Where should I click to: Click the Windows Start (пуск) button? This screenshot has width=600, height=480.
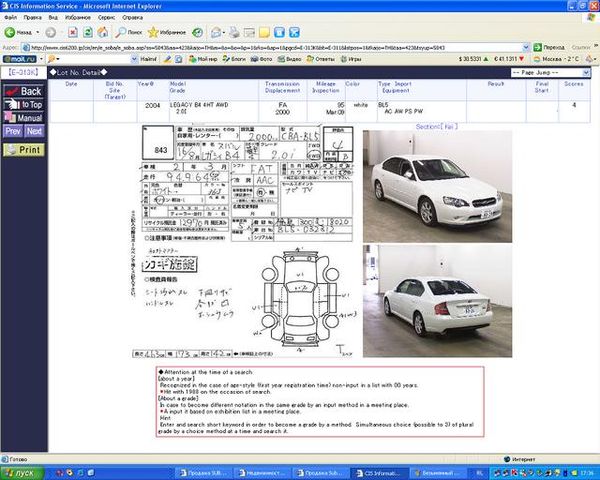22,473
